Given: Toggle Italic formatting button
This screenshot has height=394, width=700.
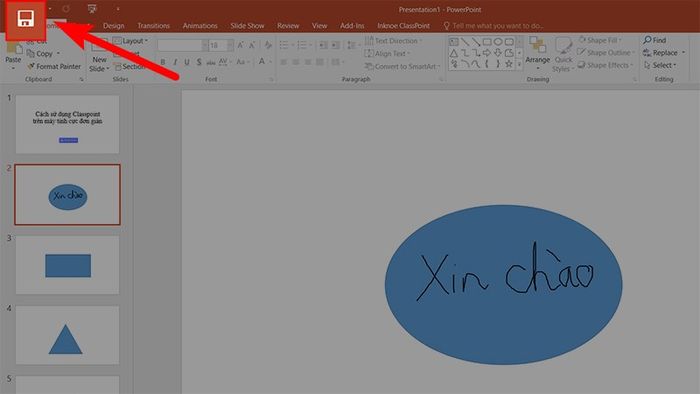Looking at the screenshot, I should (175, 62).
